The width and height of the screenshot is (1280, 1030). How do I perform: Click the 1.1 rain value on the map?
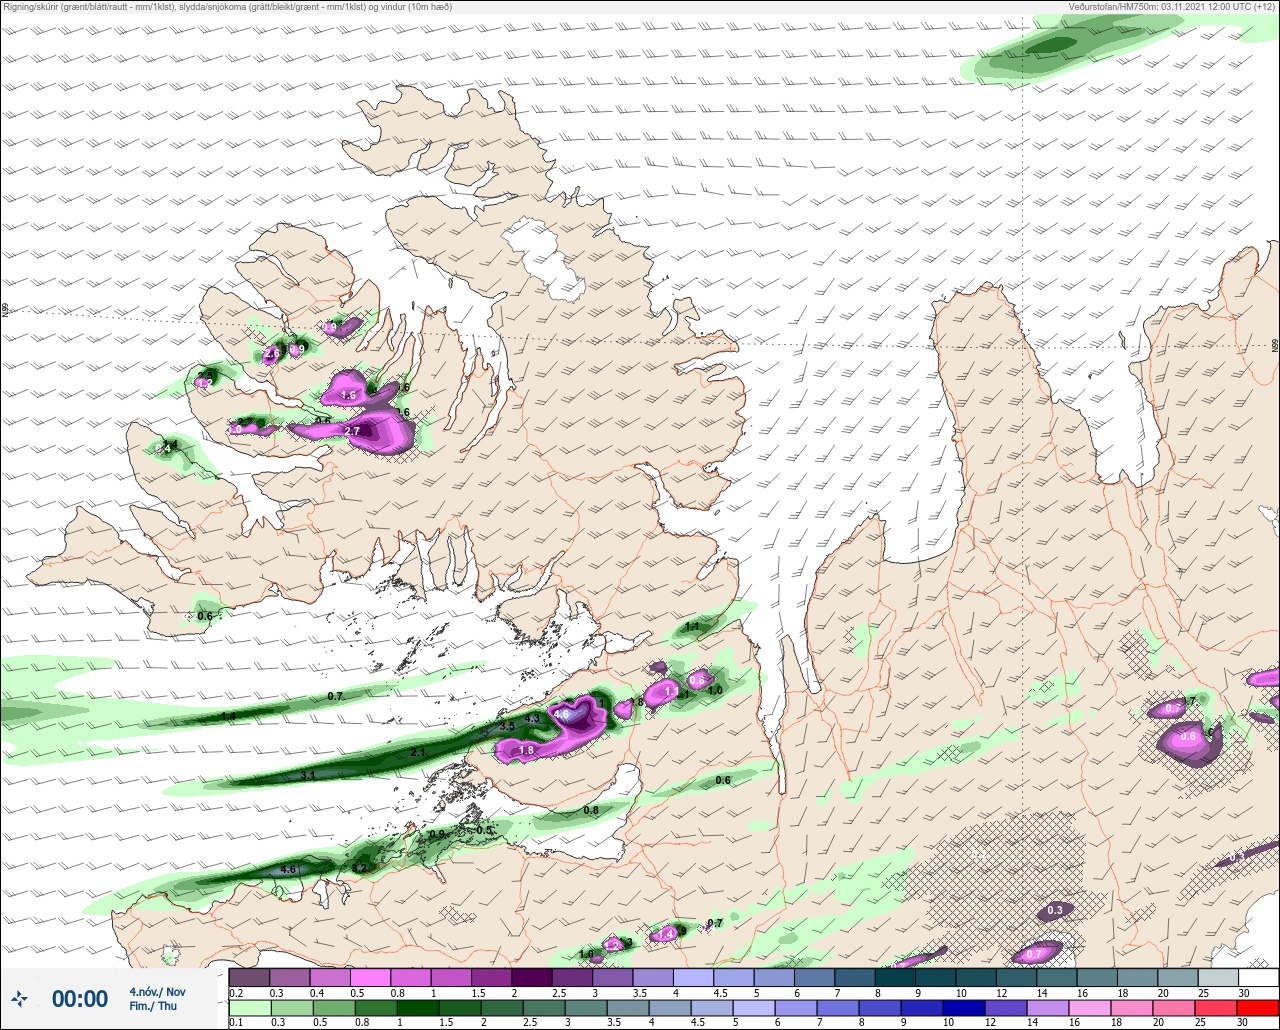pyautogui.click(x=691, y=627)
